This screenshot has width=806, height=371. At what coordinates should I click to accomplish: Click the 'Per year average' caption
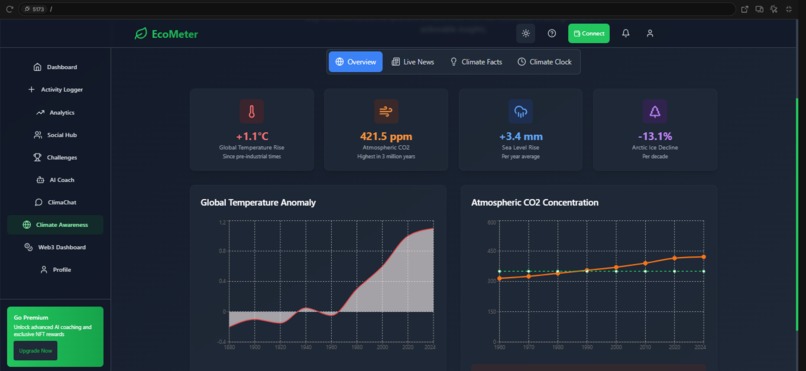tap(521, 156)
